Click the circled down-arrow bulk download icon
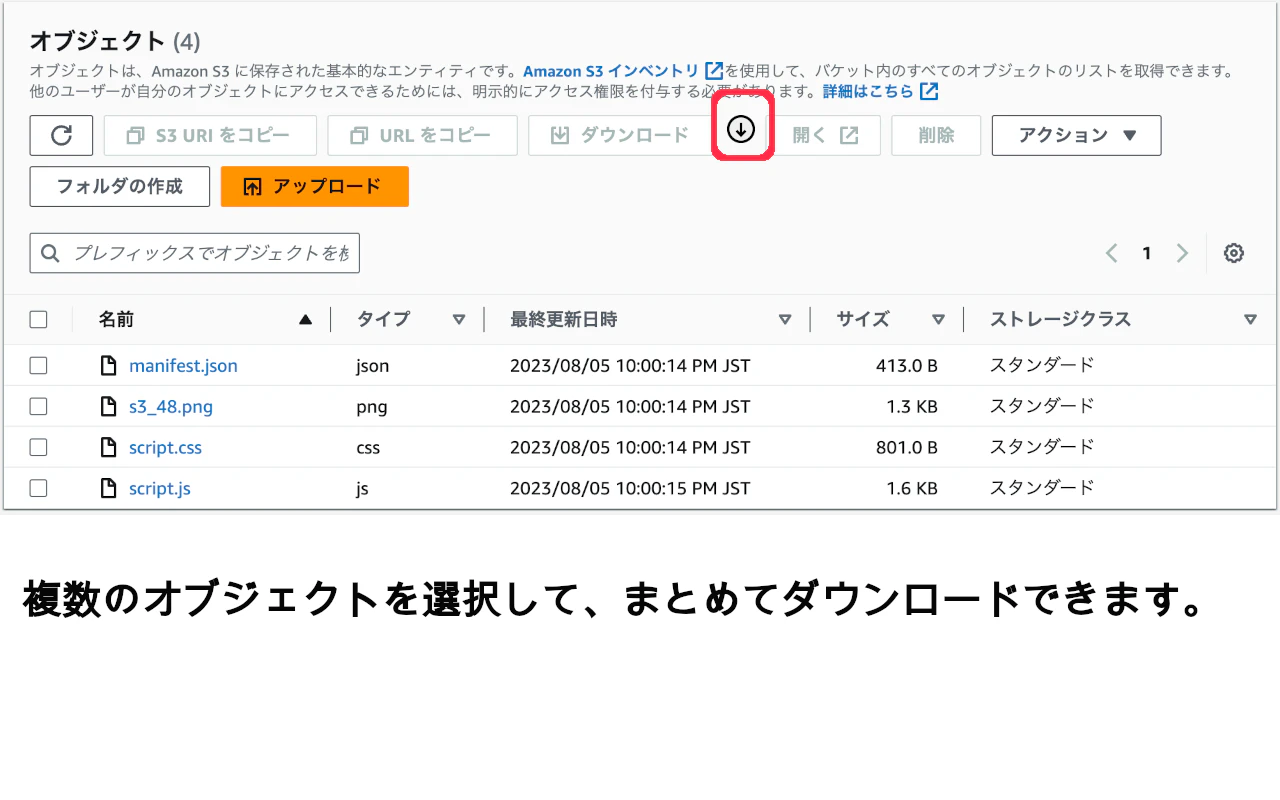1280x800 pixels. pos(741,129)
